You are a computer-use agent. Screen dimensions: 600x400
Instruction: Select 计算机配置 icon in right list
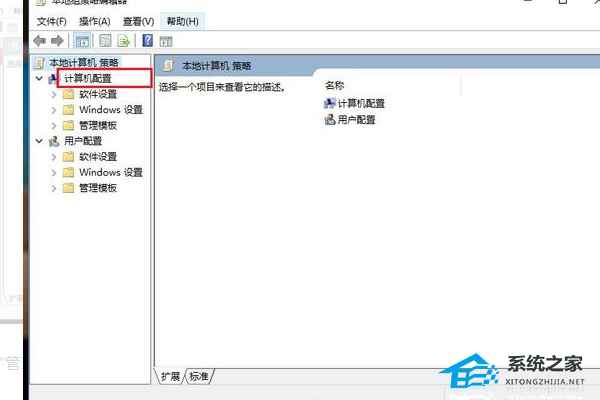click(329, 103)
